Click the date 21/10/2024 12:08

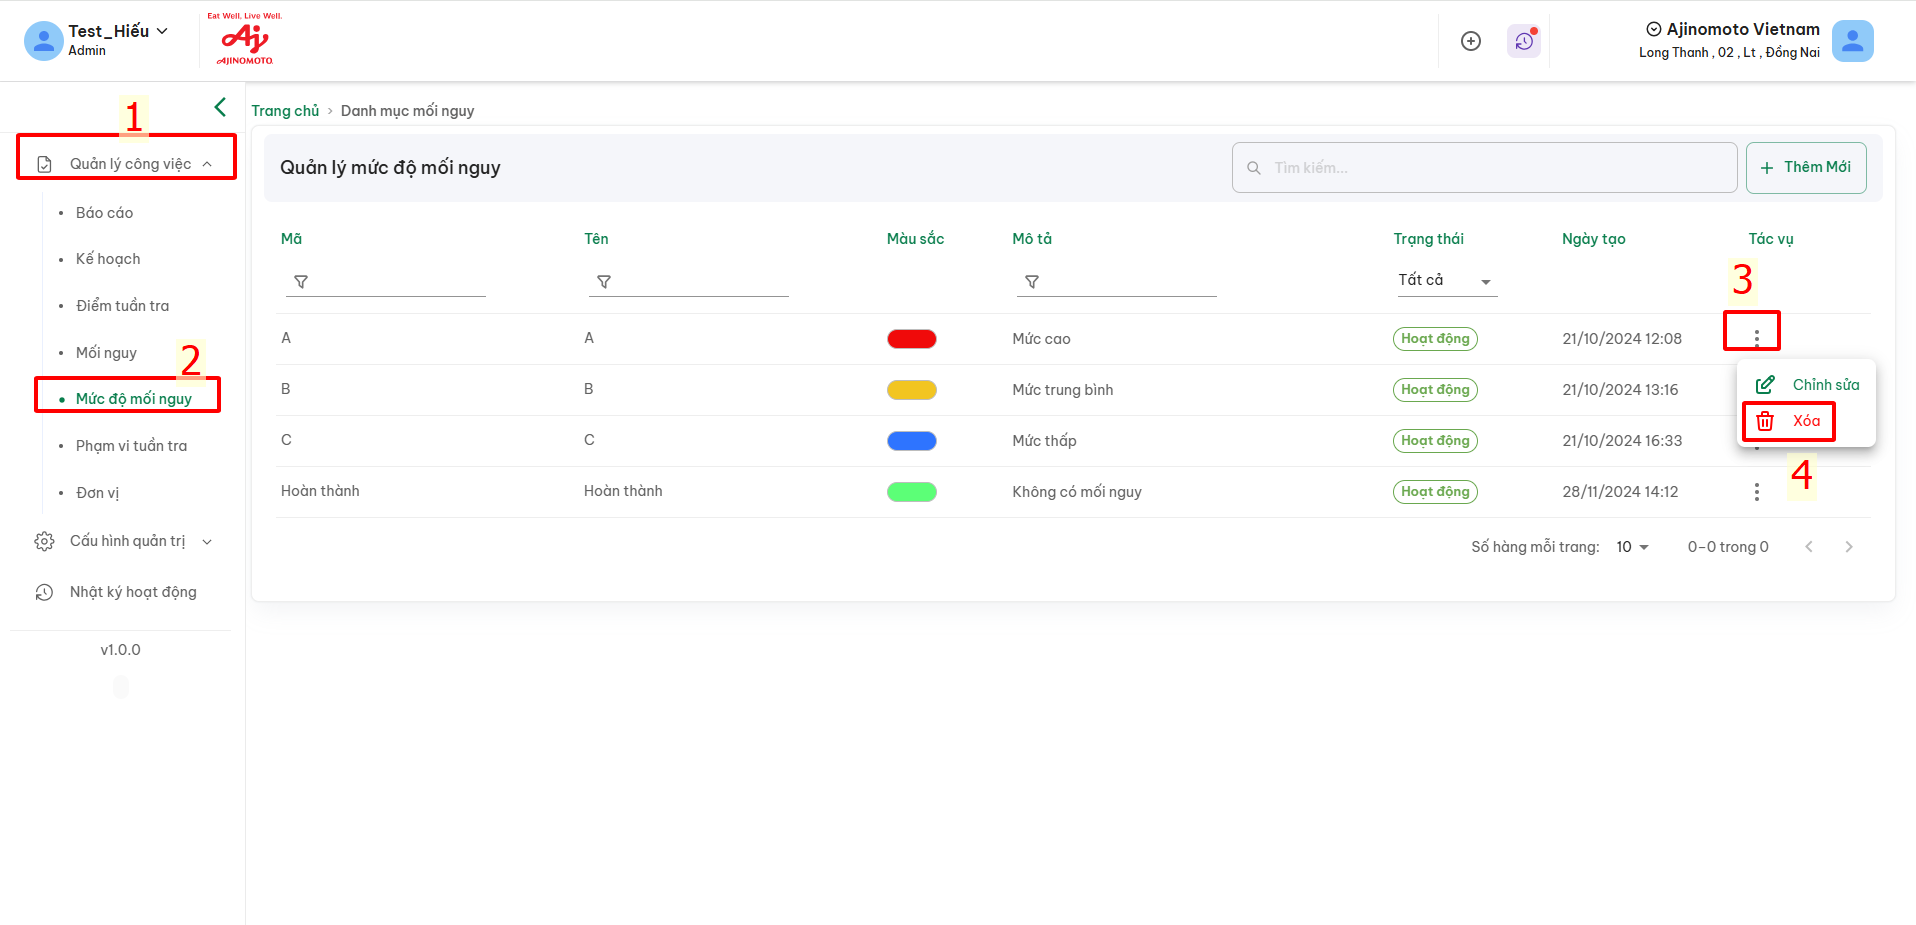click(1622, 339)
